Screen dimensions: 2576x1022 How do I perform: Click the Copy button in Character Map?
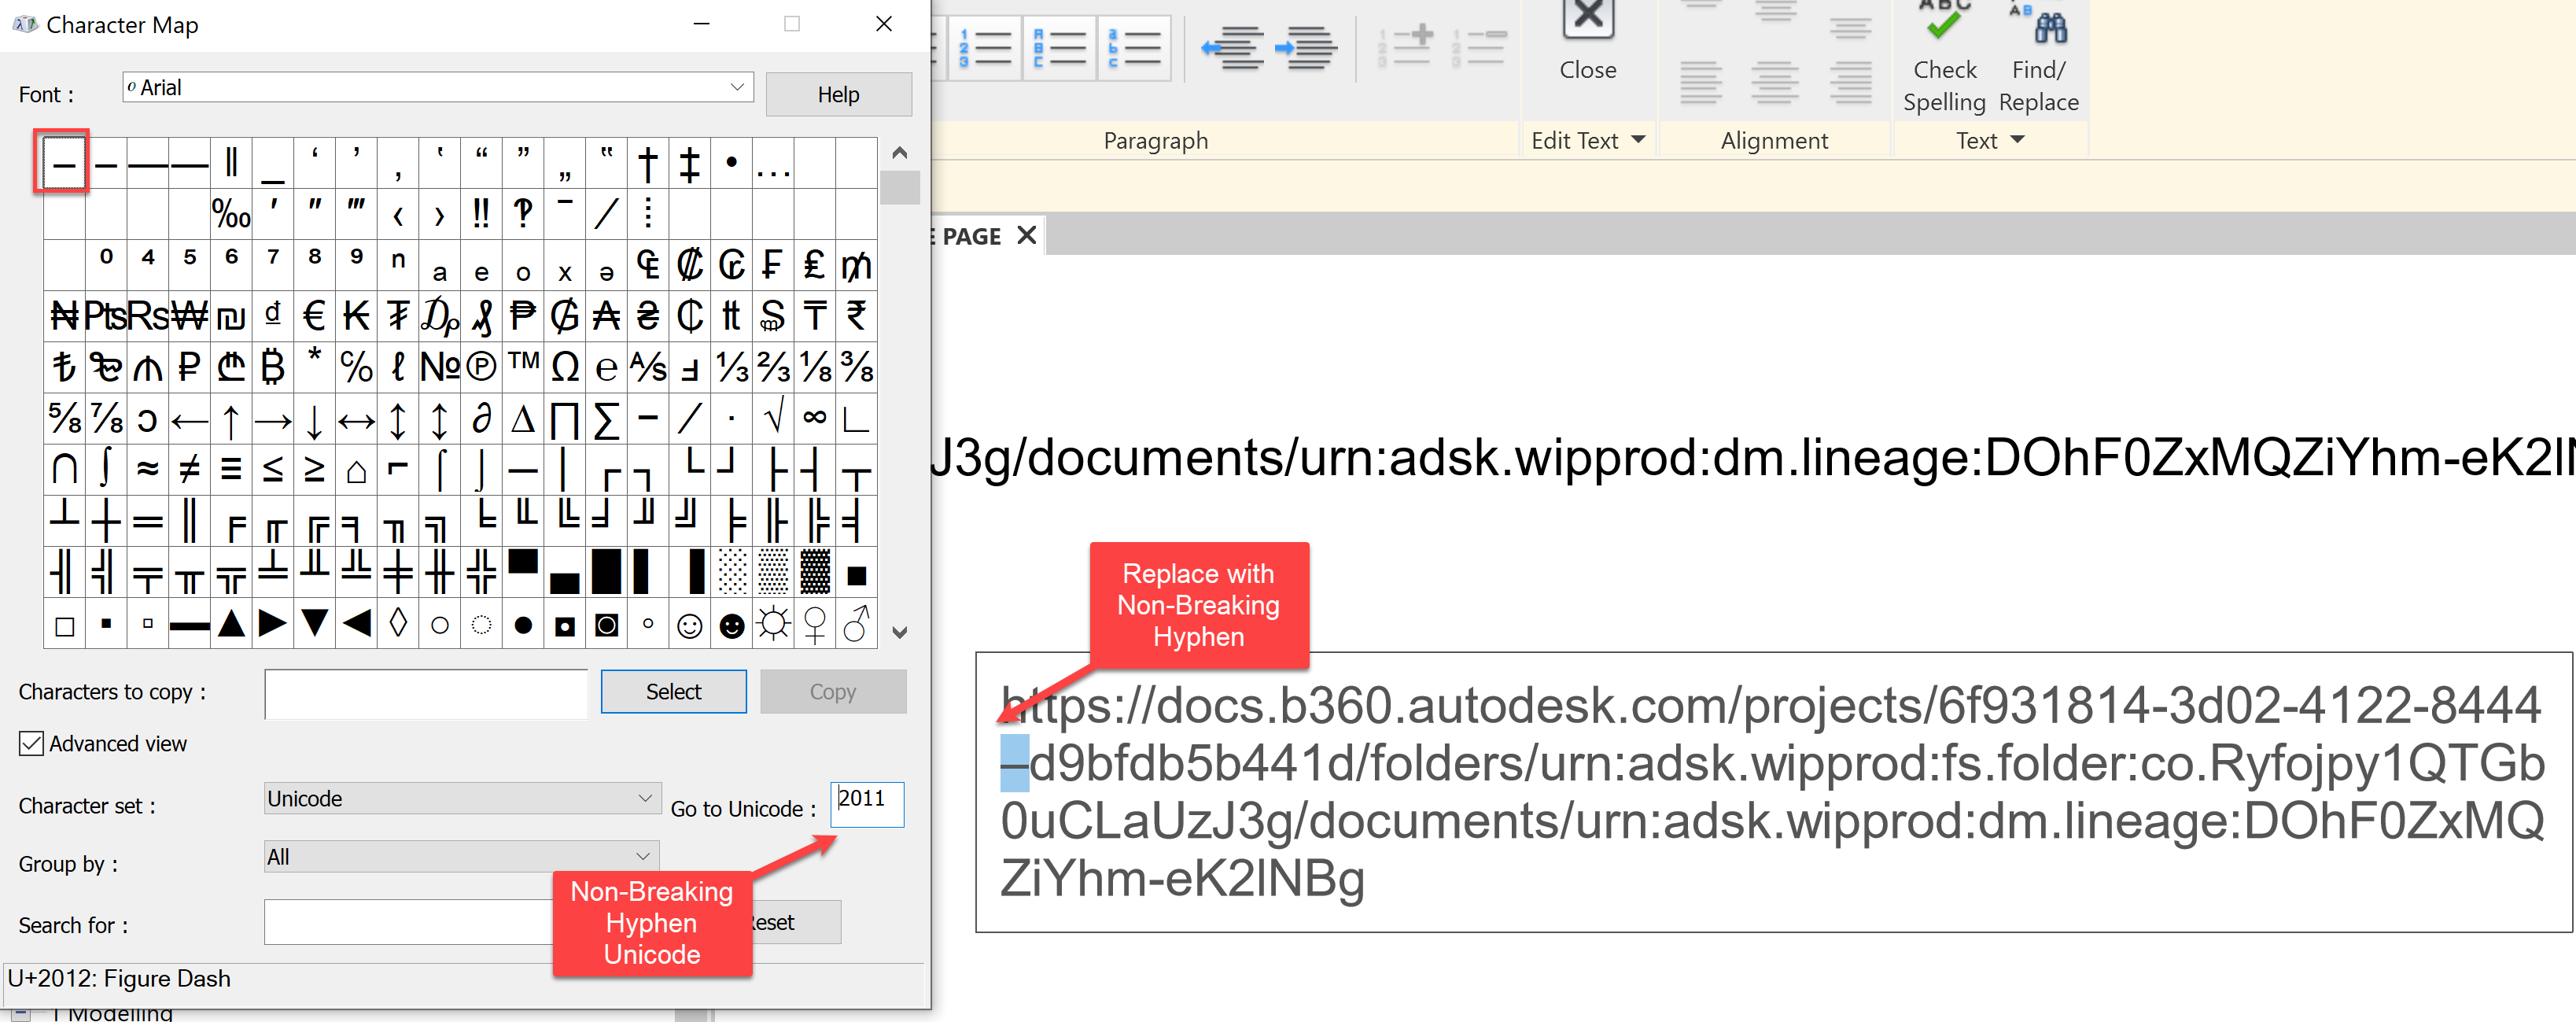coord(833,691)
